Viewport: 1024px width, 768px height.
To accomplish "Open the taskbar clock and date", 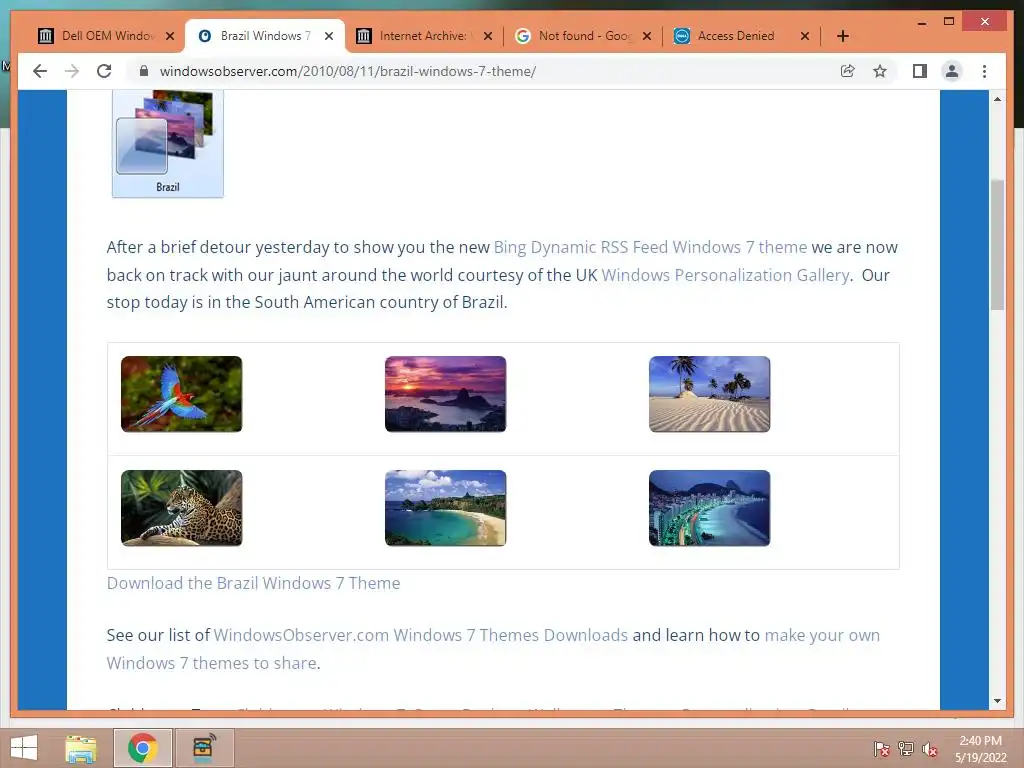I will (980, 749).
